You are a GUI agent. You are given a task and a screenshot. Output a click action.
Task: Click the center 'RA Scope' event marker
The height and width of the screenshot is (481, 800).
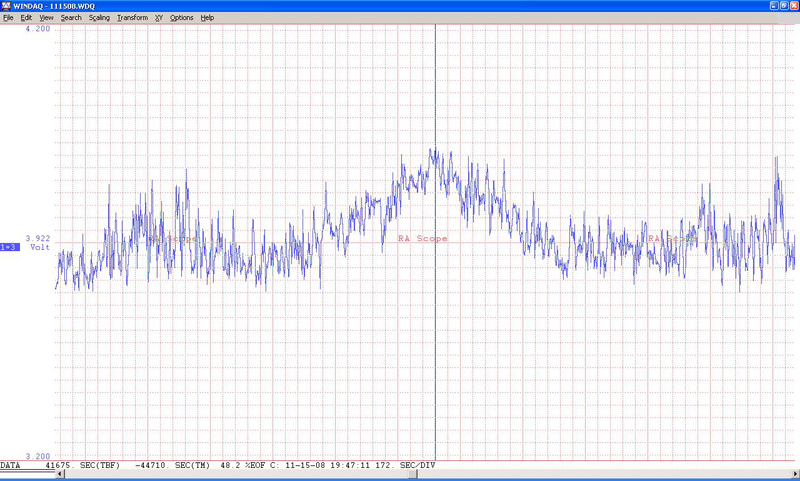pos(422,238)
